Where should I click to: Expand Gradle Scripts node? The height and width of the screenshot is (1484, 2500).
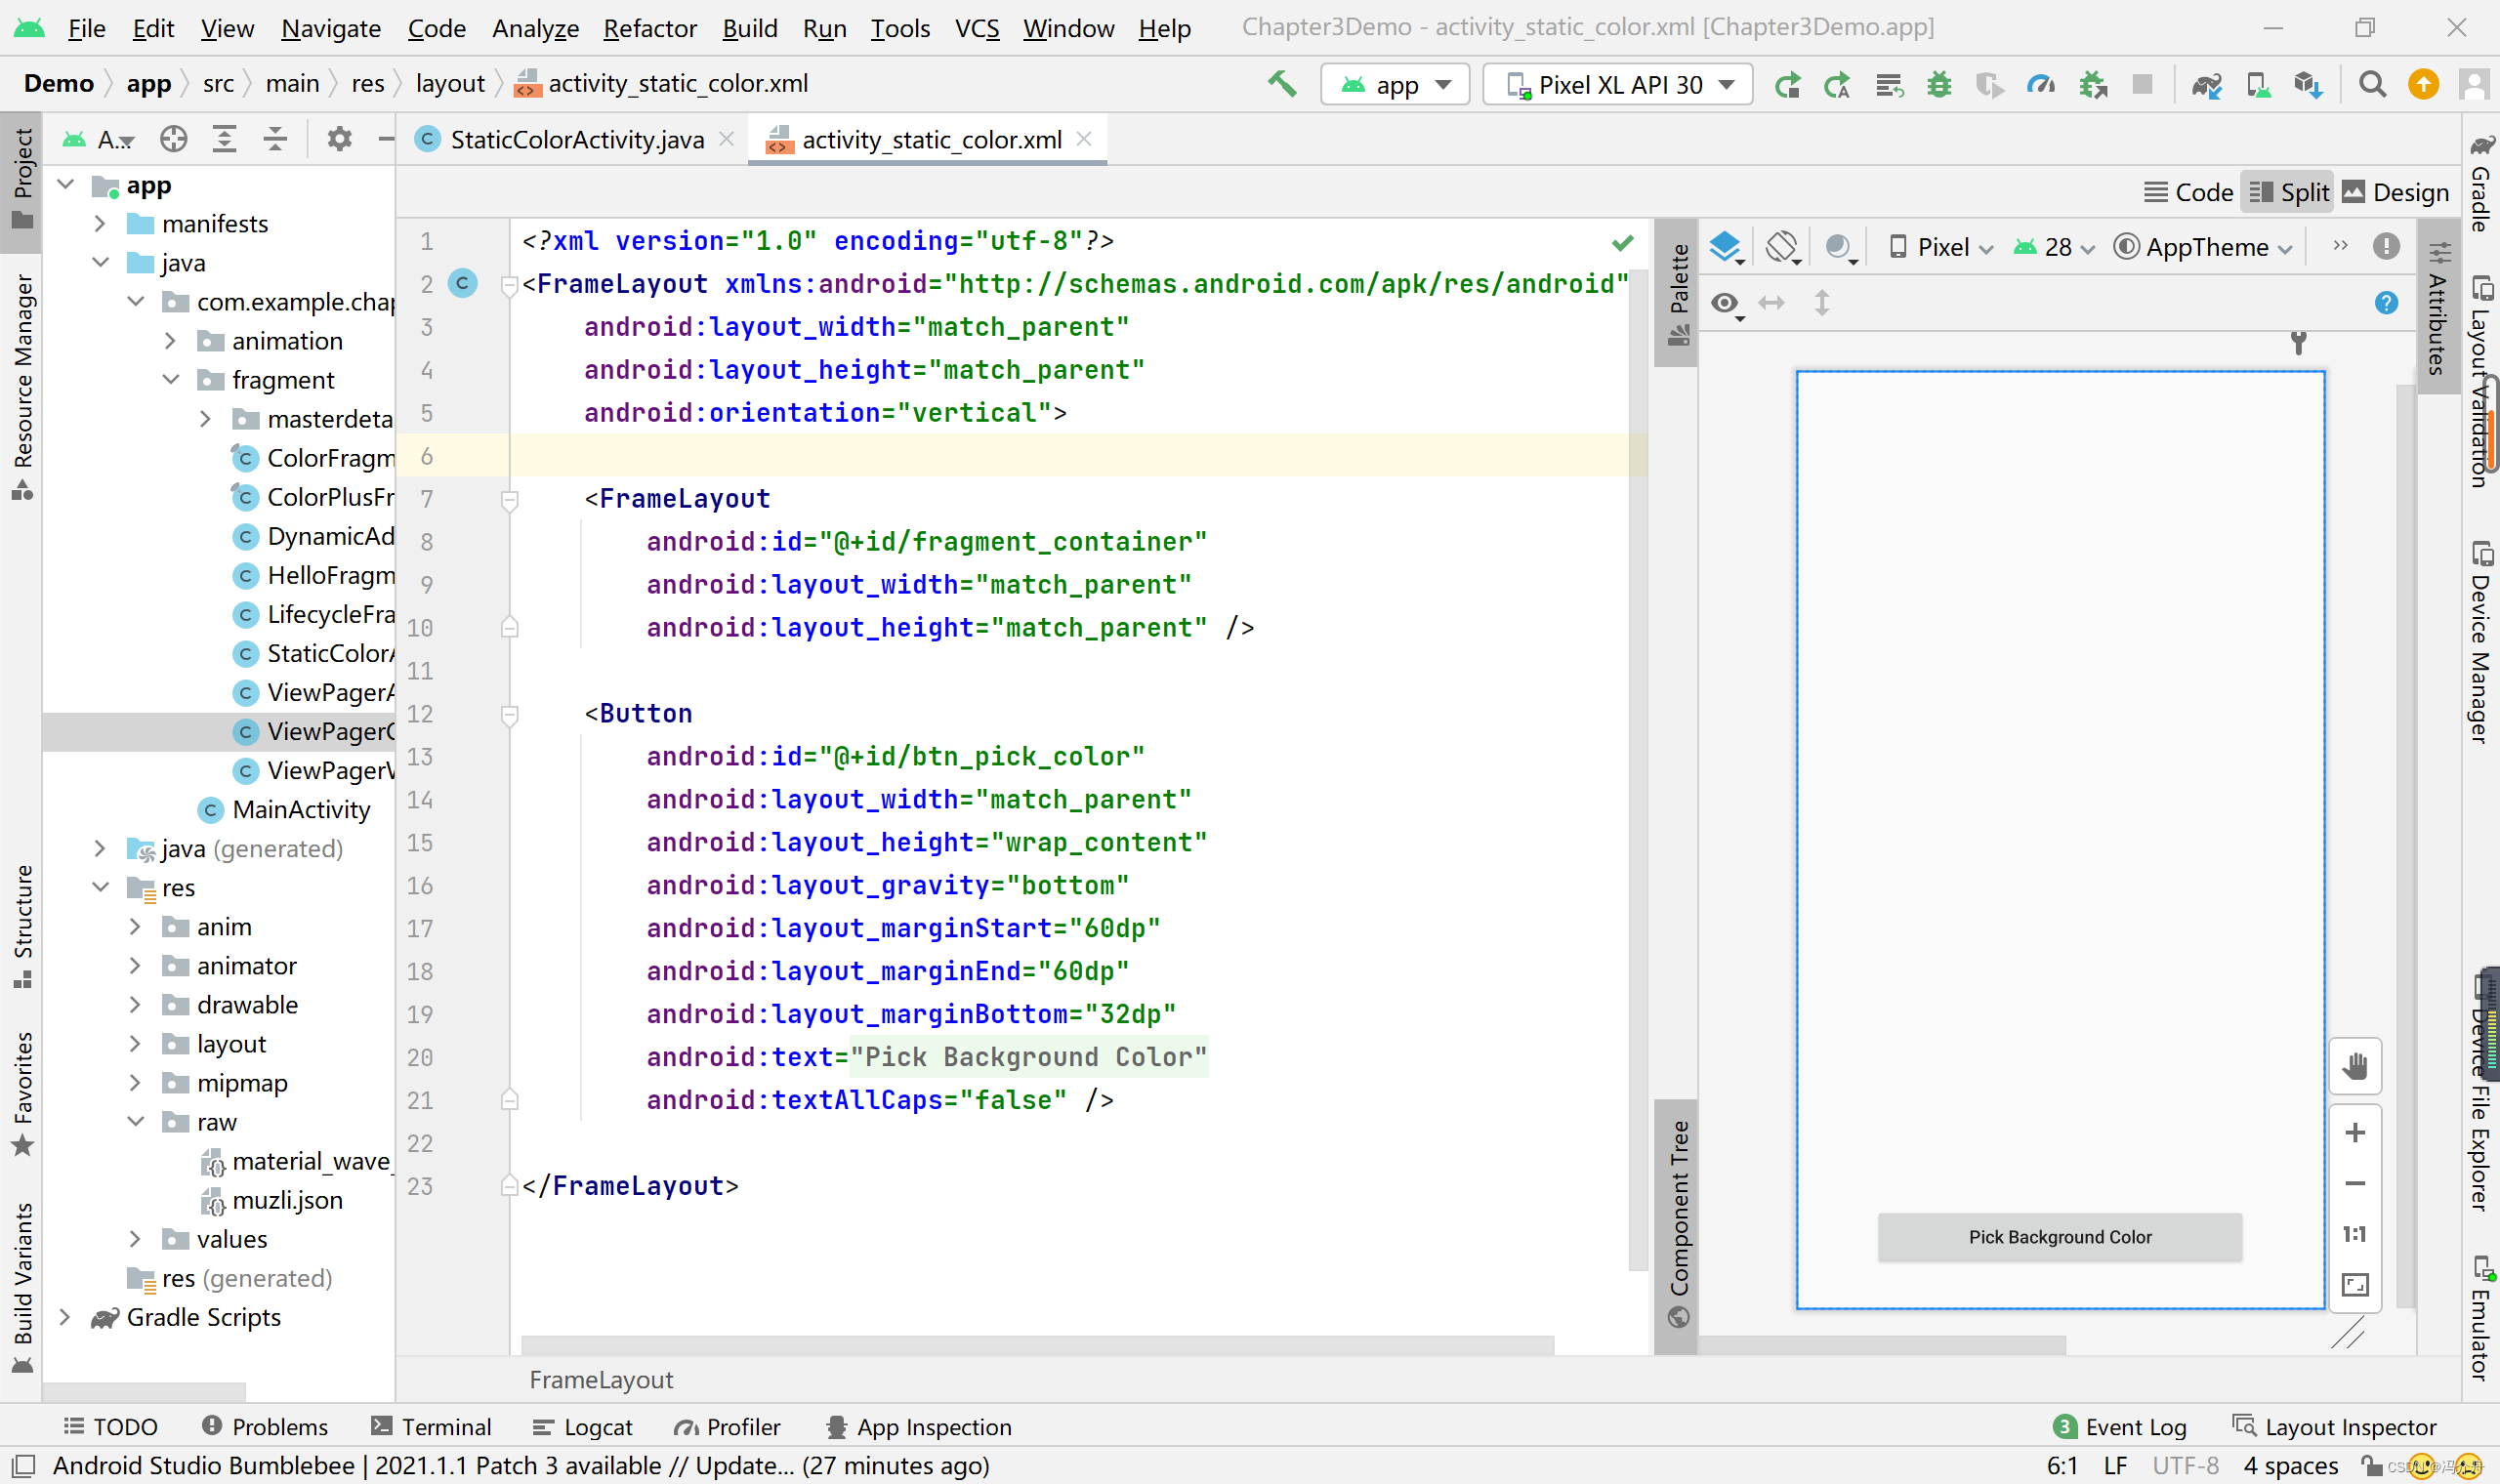click(x=65, y=1318)
